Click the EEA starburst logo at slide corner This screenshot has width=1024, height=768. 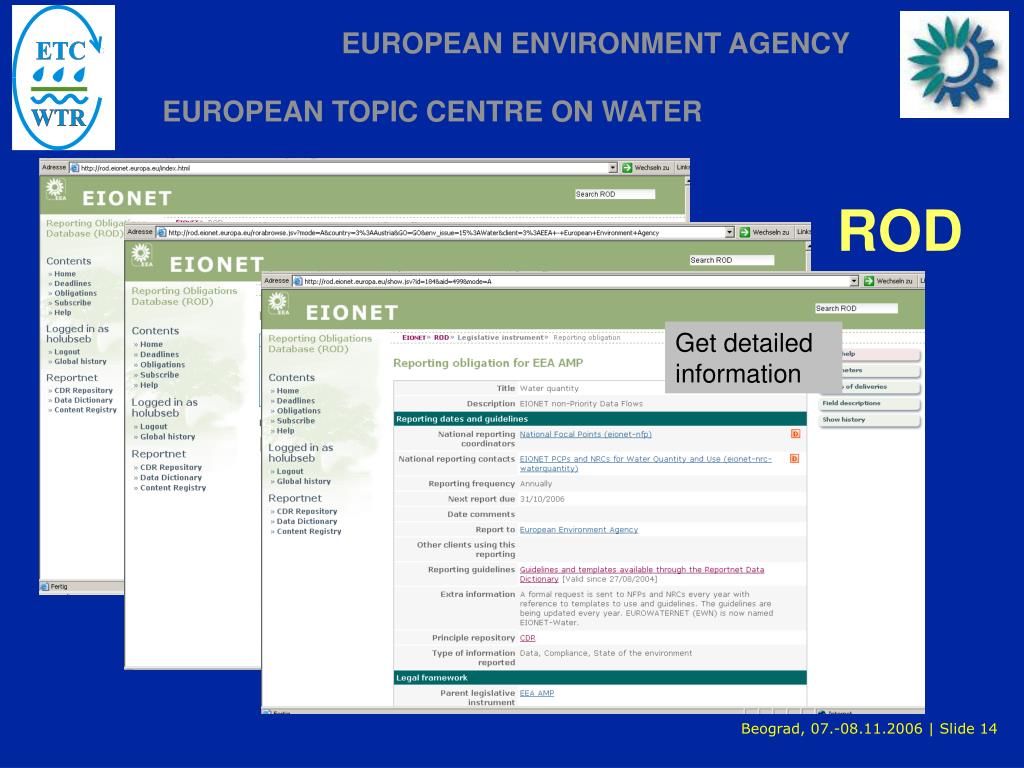954,64
